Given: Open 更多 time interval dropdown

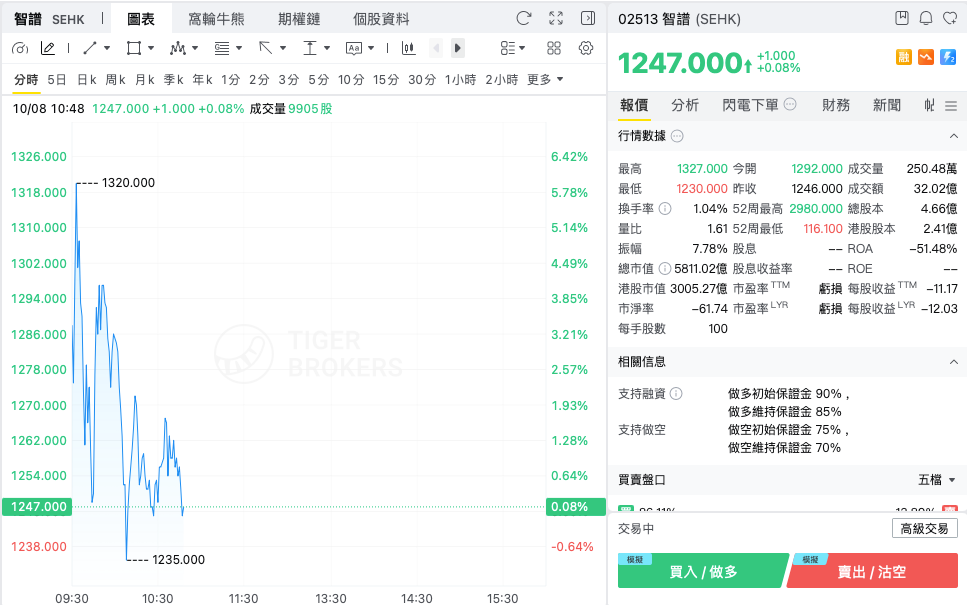Looking at the screenshot, I should point(545,80).
